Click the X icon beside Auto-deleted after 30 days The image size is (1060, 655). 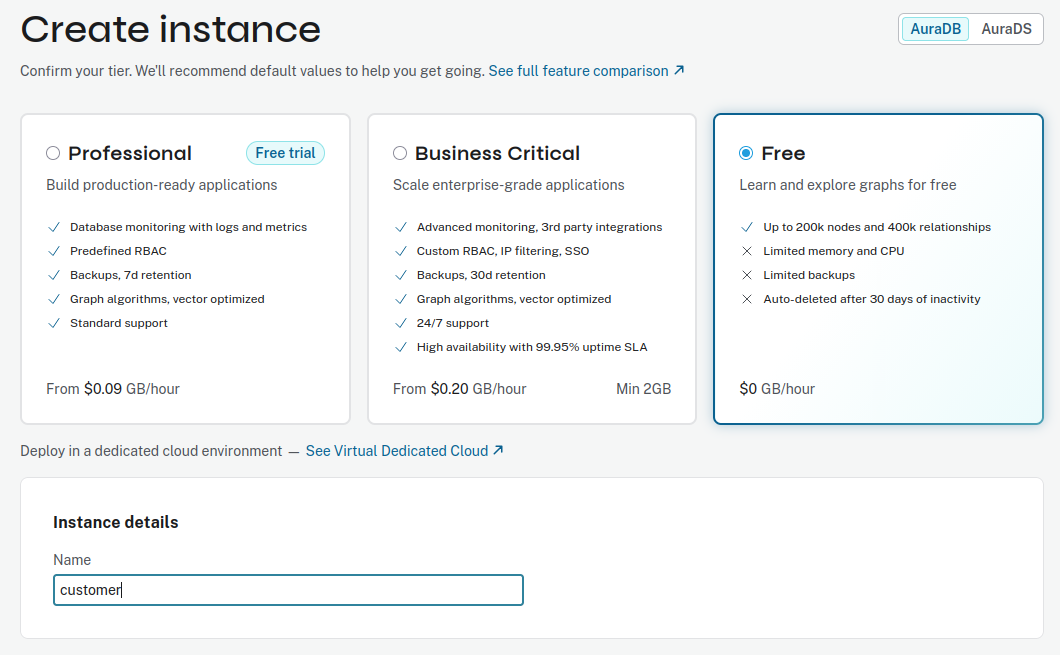[746, 299]
